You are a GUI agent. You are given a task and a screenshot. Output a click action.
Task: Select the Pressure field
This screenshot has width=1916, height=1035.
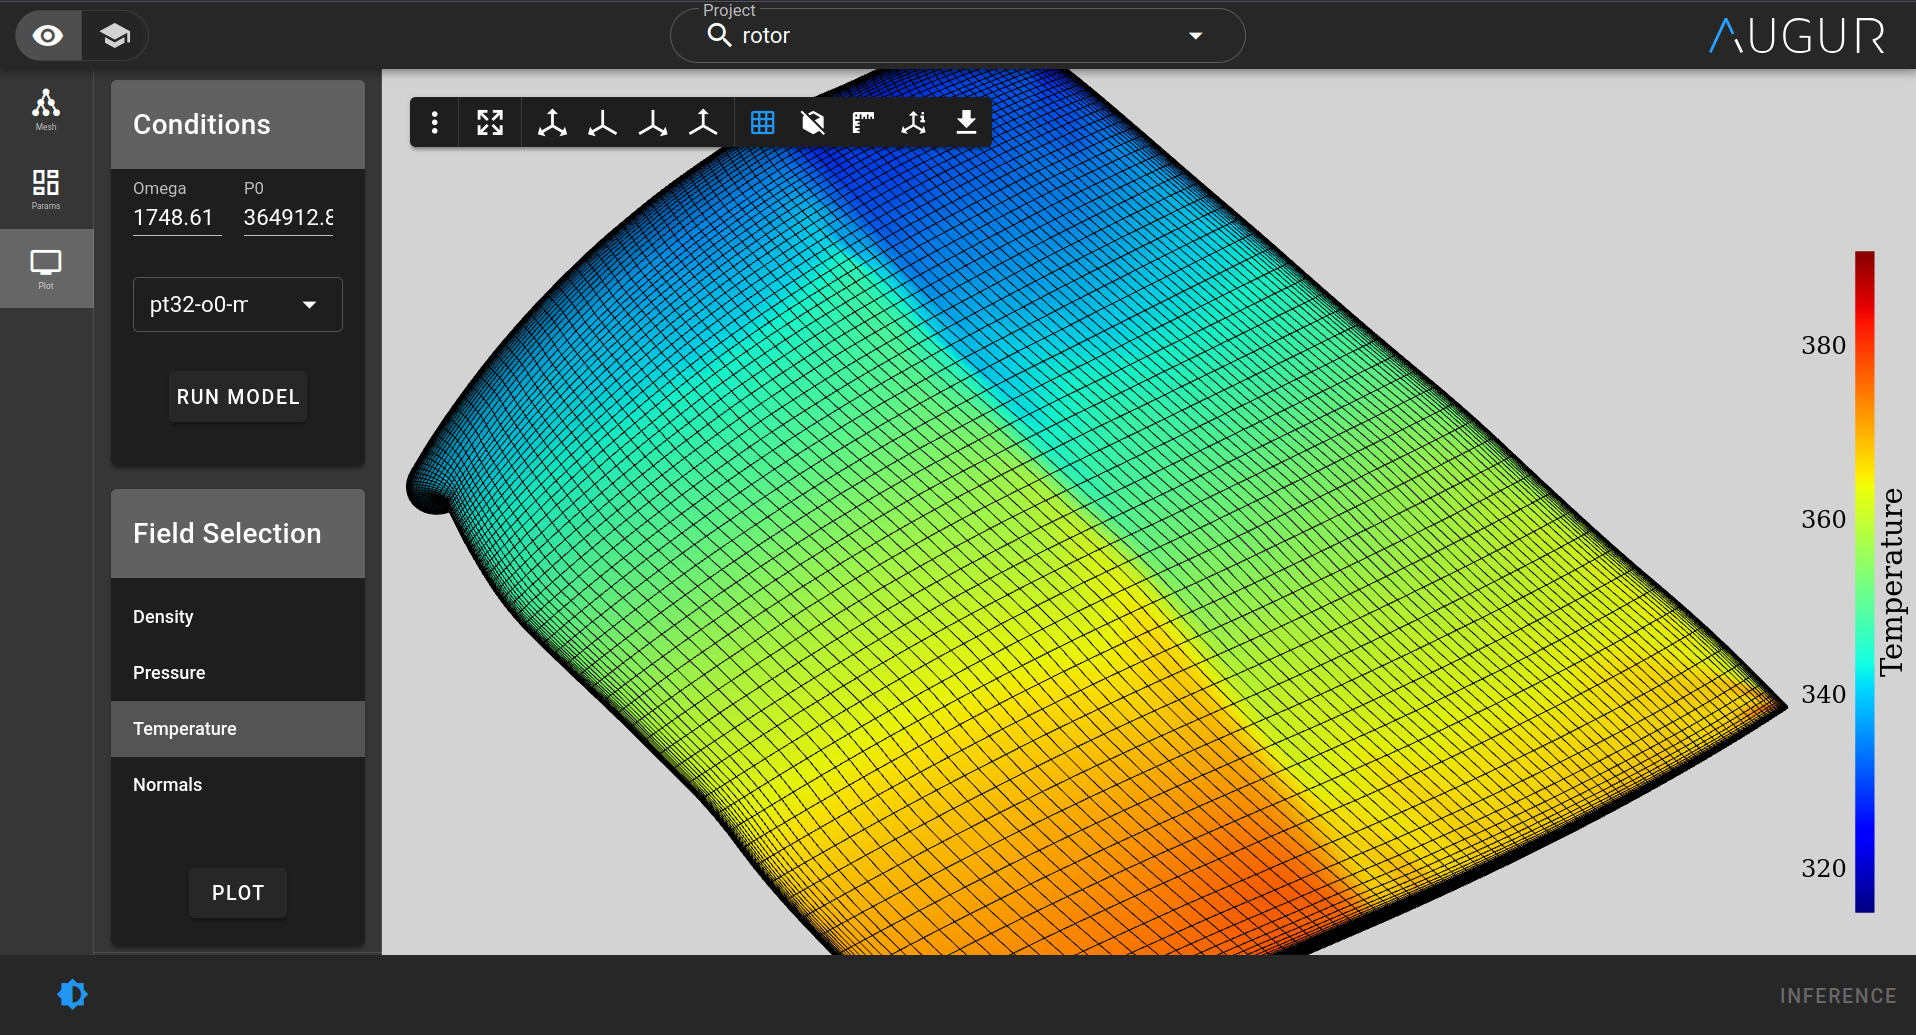[169, 673]
